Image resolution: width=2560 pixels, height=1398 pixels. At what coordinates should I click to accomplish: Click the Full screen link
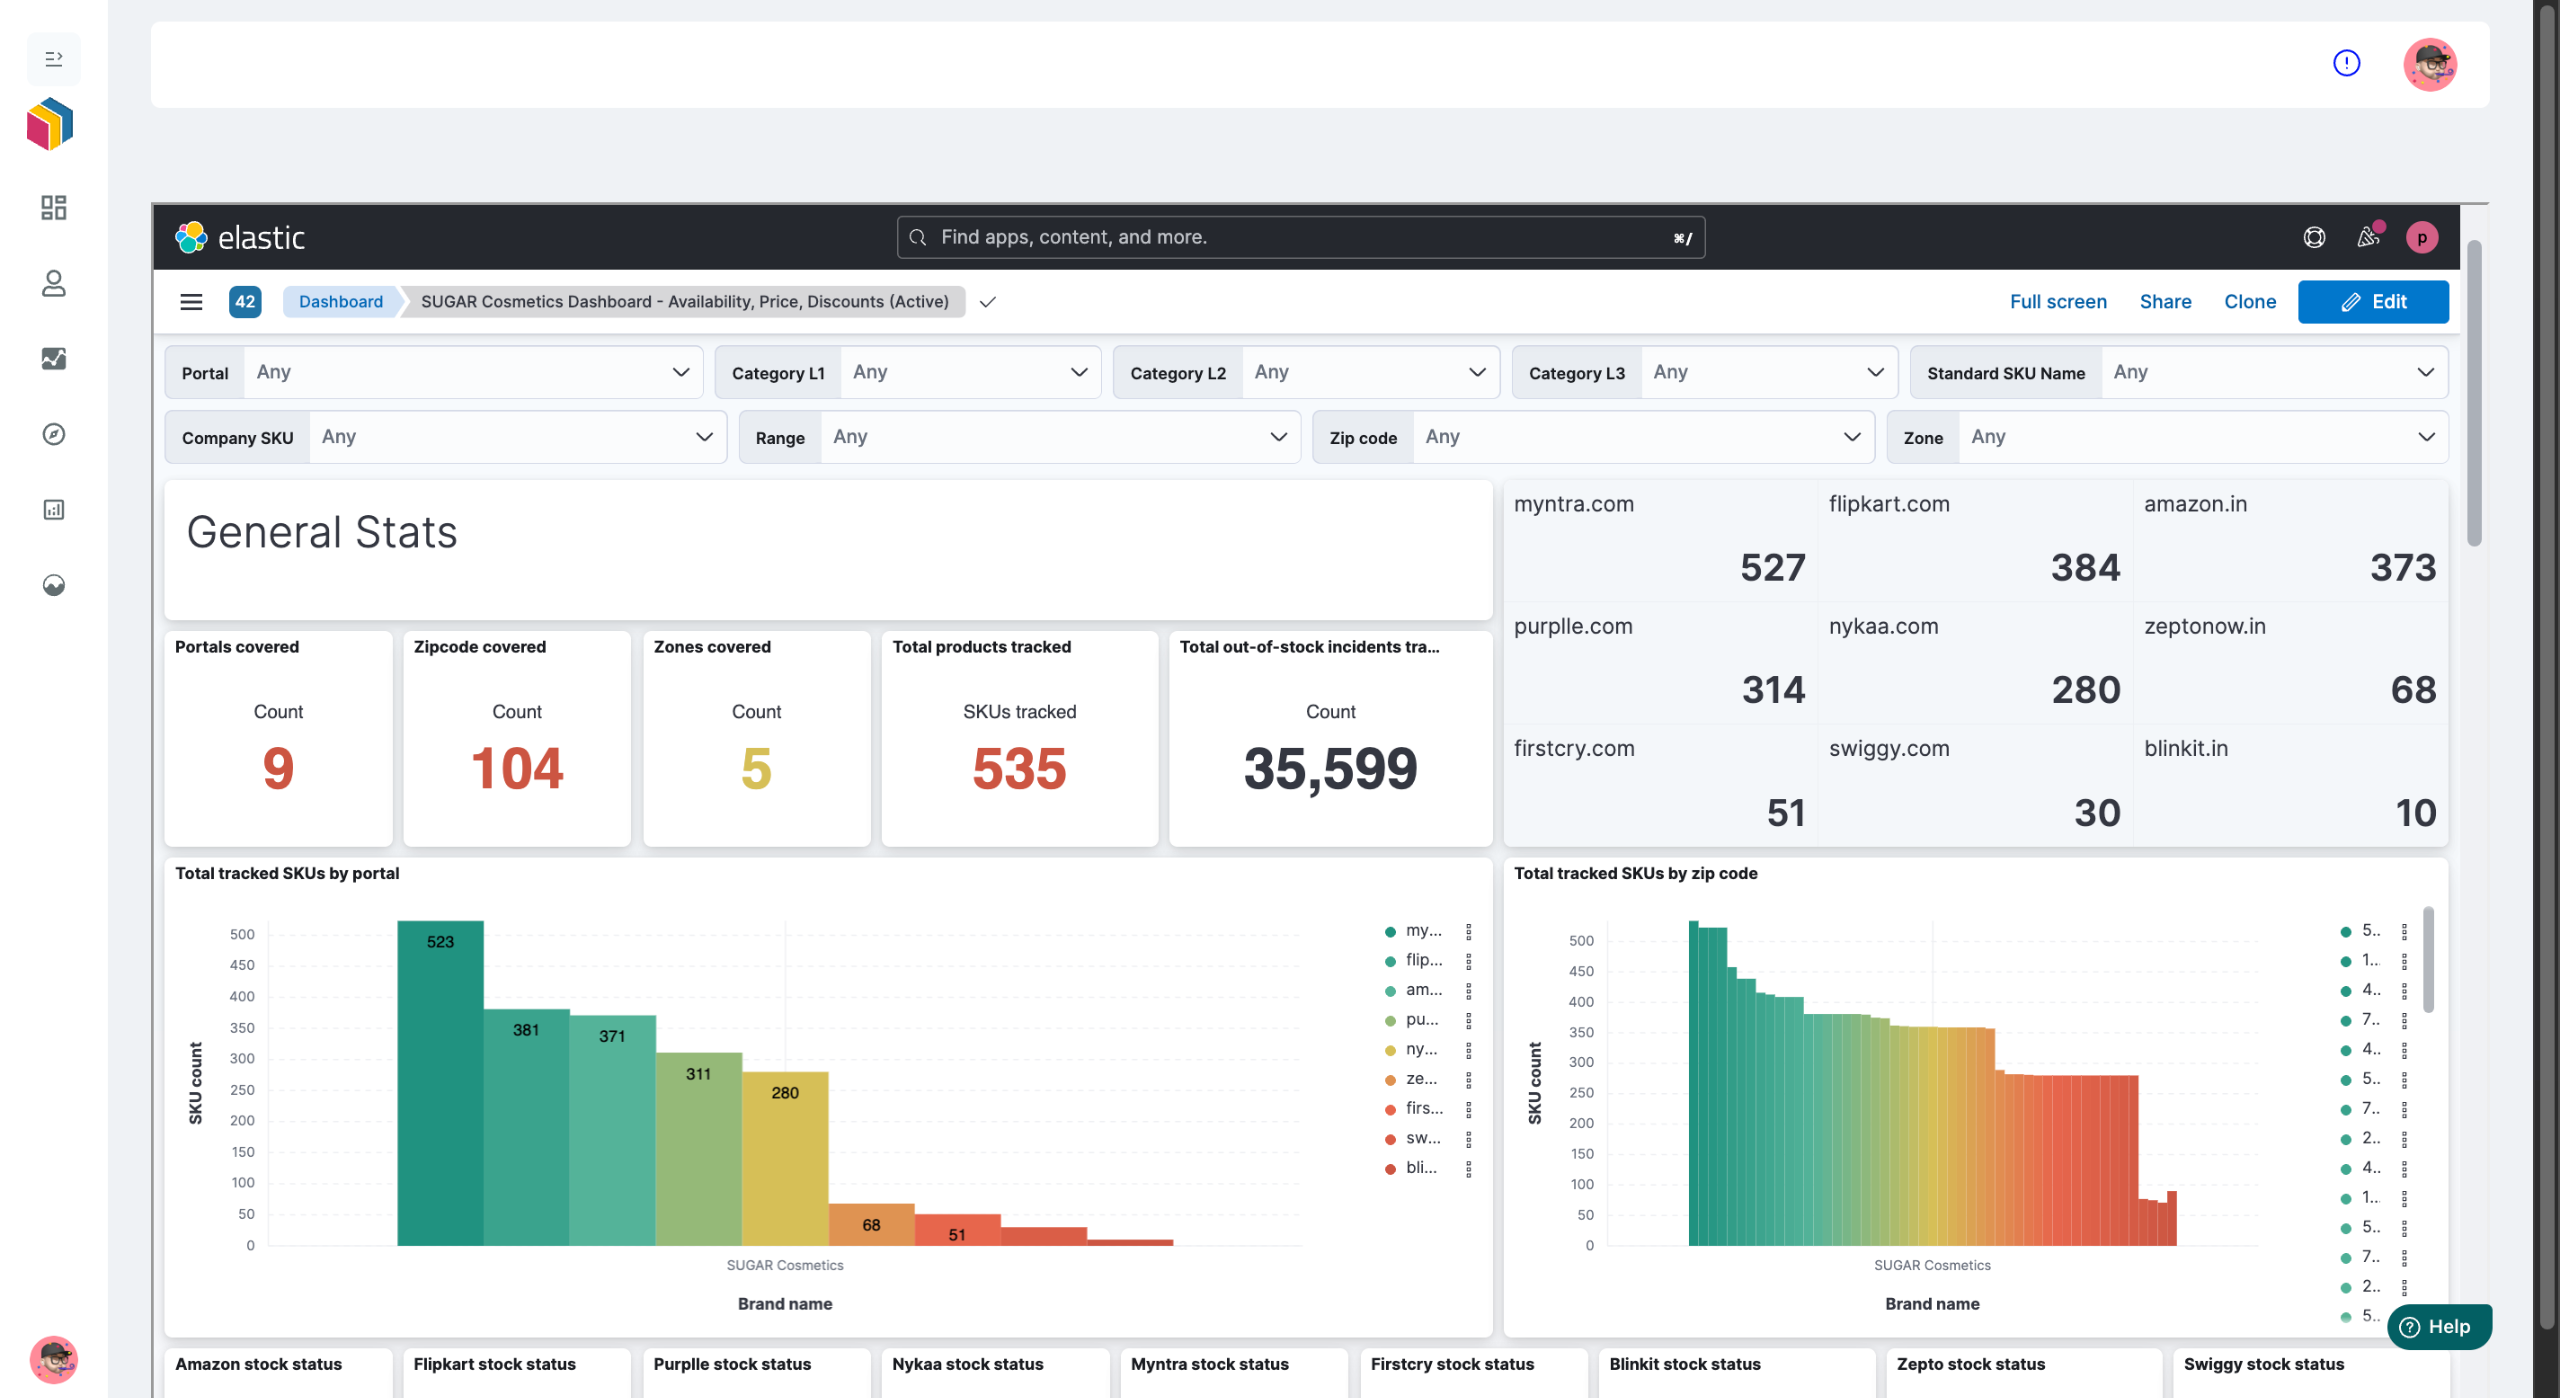pos(2058,302)
